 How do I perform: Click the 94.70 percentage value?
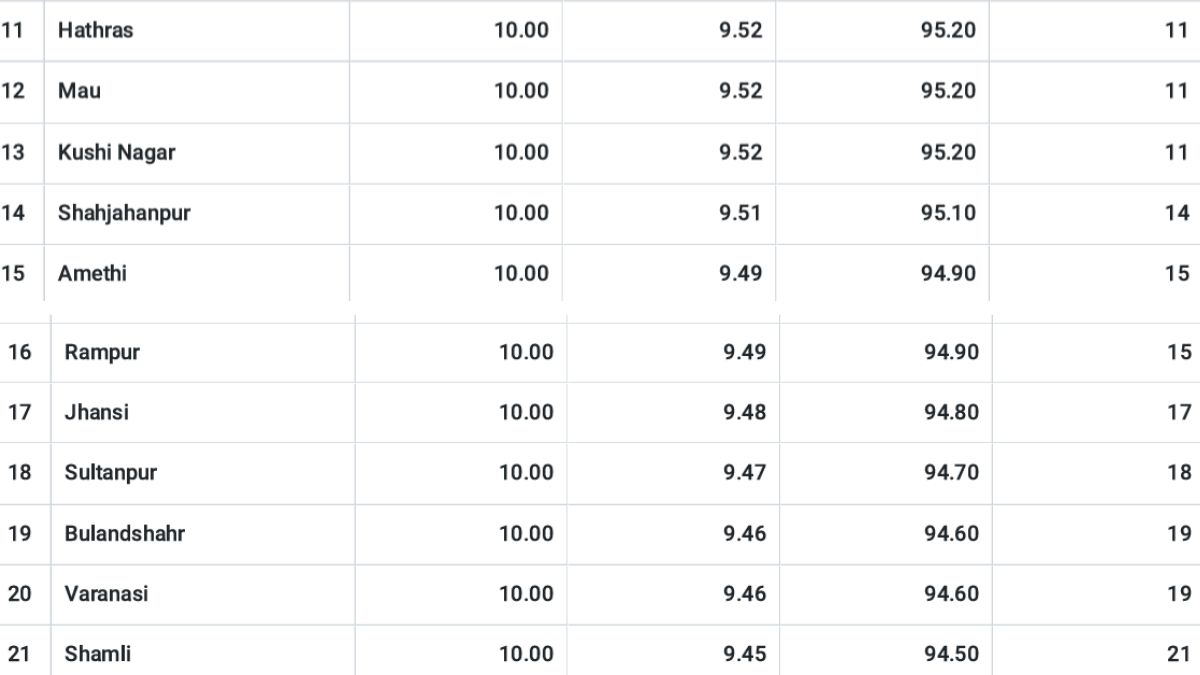(951, 473)
